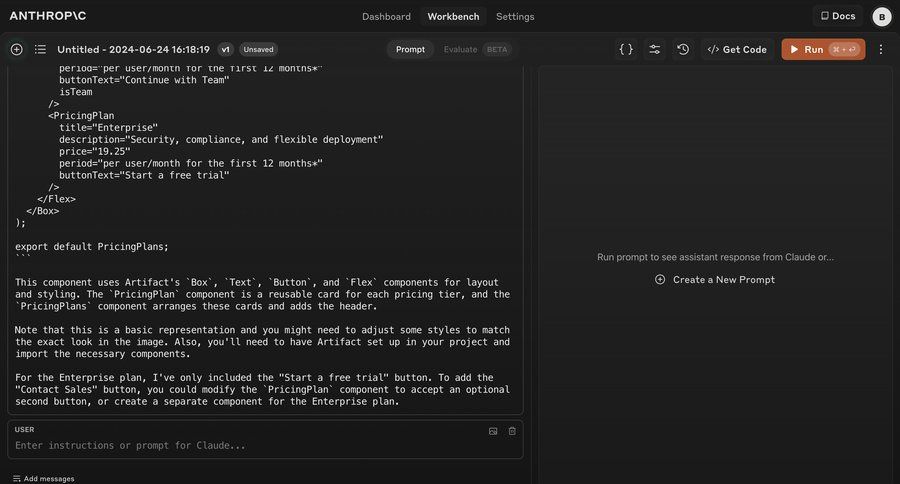The height and width of the screenshot is (484, 900).
Task: Open the user avatar B menu
Action: coord(882,17)
